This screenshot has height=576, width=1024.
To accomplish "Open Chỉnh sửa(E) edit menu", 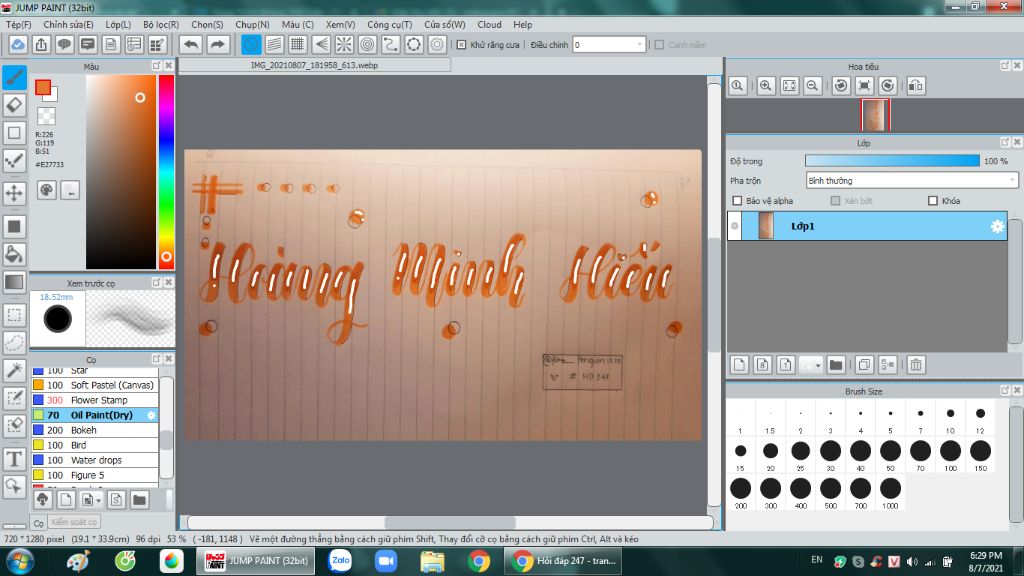I will point(69,24).
